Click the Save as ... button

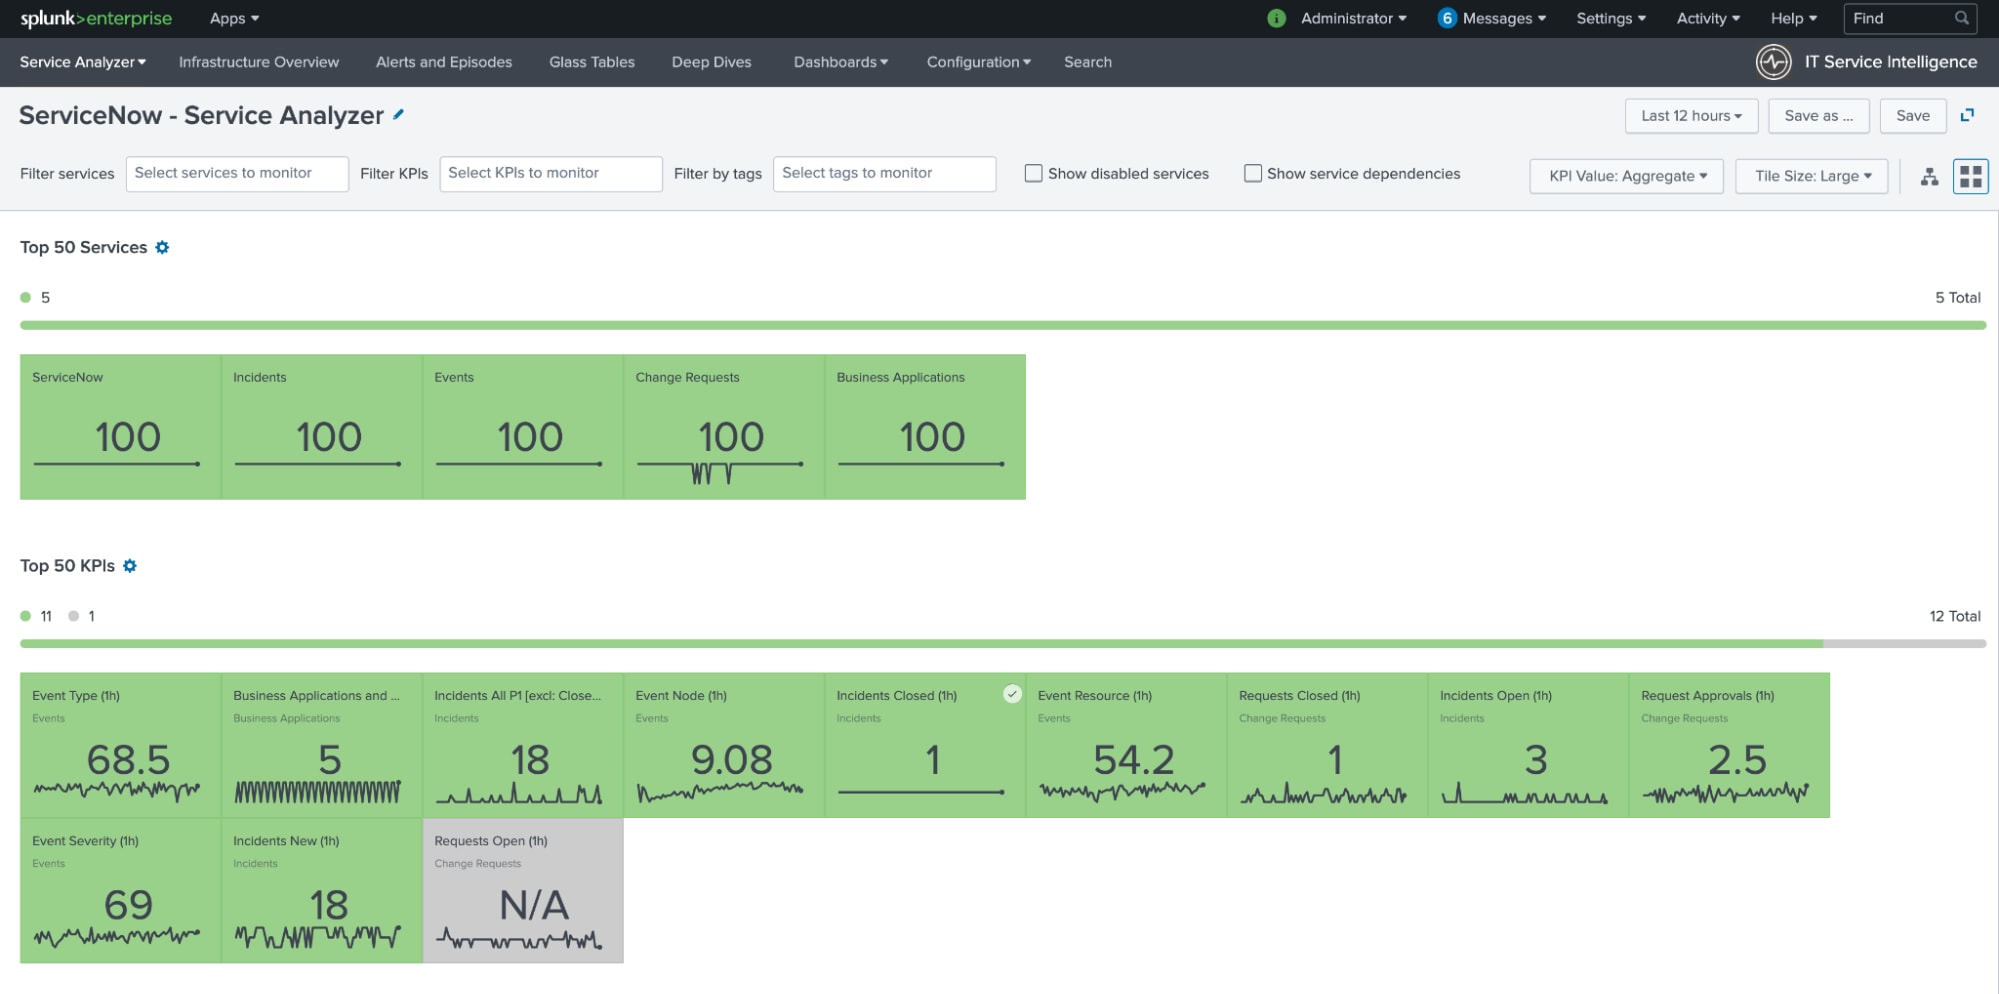(x=1819, y=116)
